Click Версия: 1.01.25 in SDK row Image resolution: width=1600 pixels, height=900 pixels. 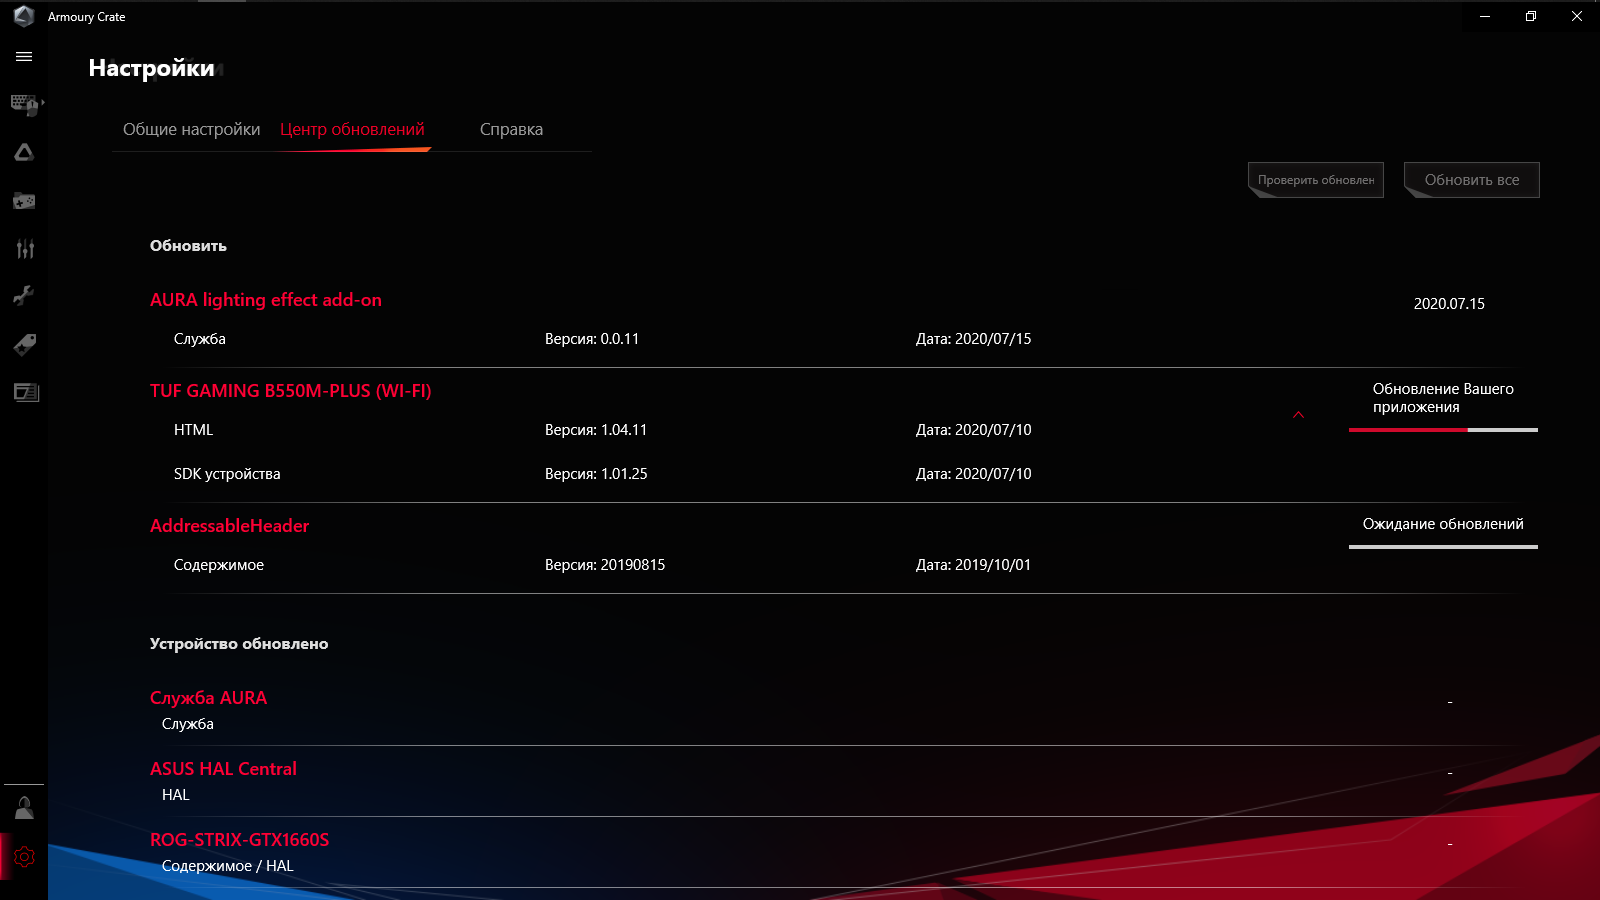point(596,474)
